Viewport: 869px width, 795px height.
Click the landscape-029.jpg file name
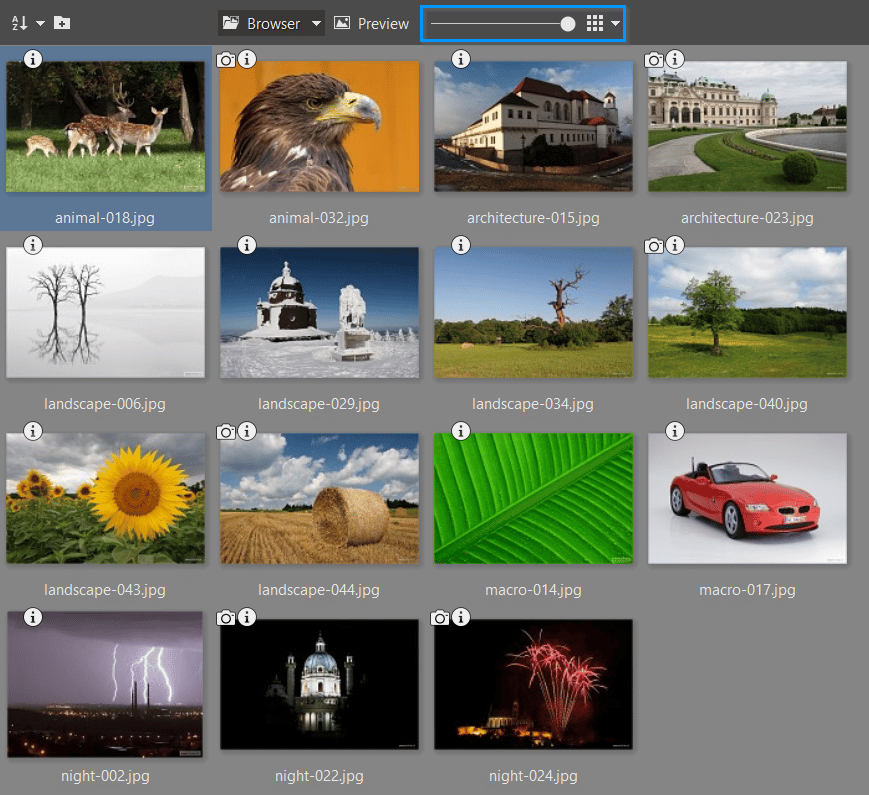[x=319, y=404]
